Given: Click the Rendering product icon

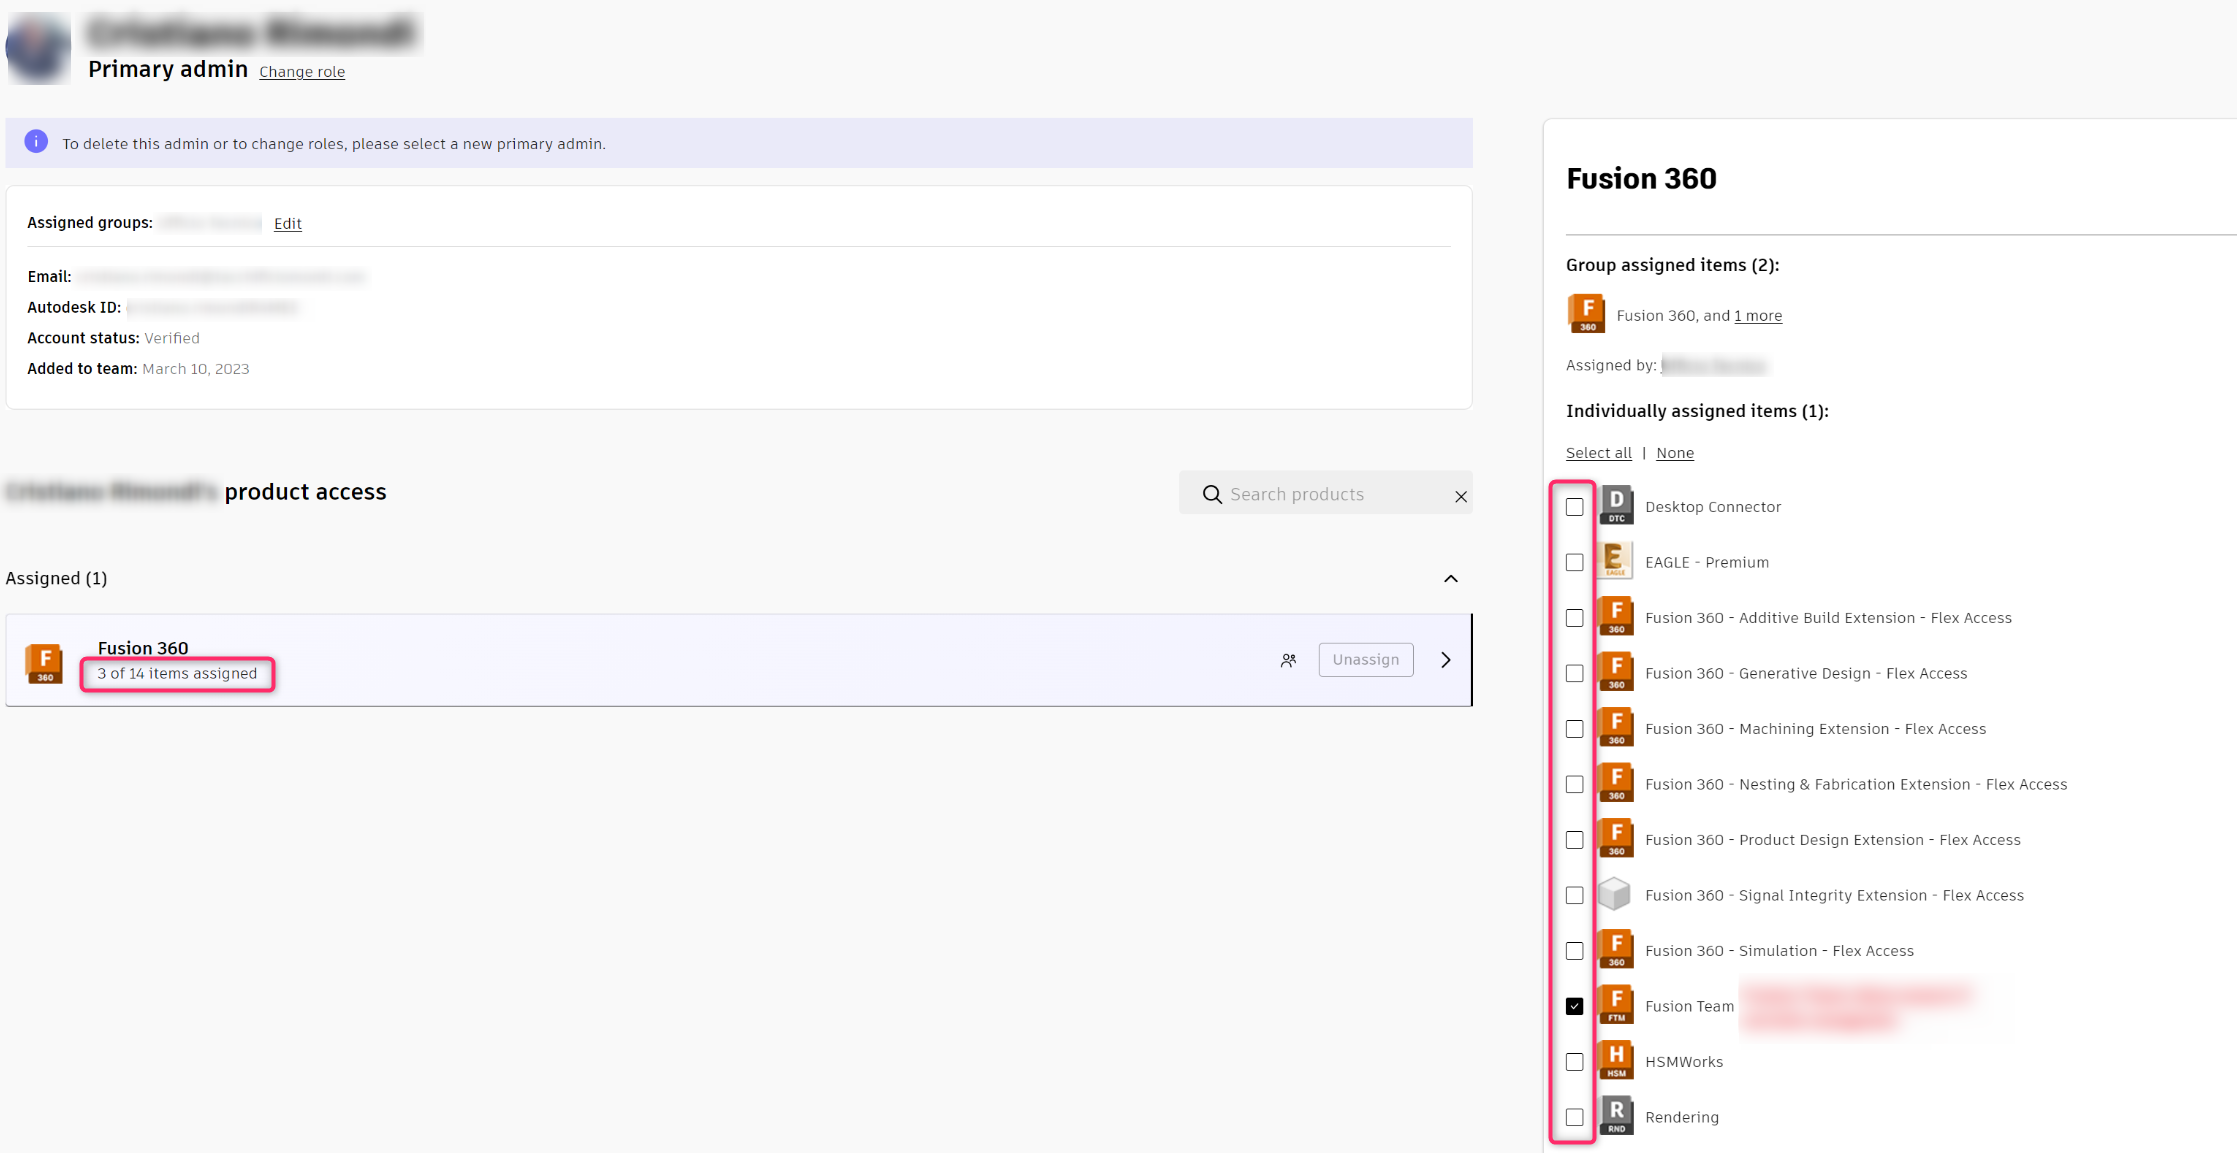Looking at the screenshot, I should click(x=1616, y=1116).
